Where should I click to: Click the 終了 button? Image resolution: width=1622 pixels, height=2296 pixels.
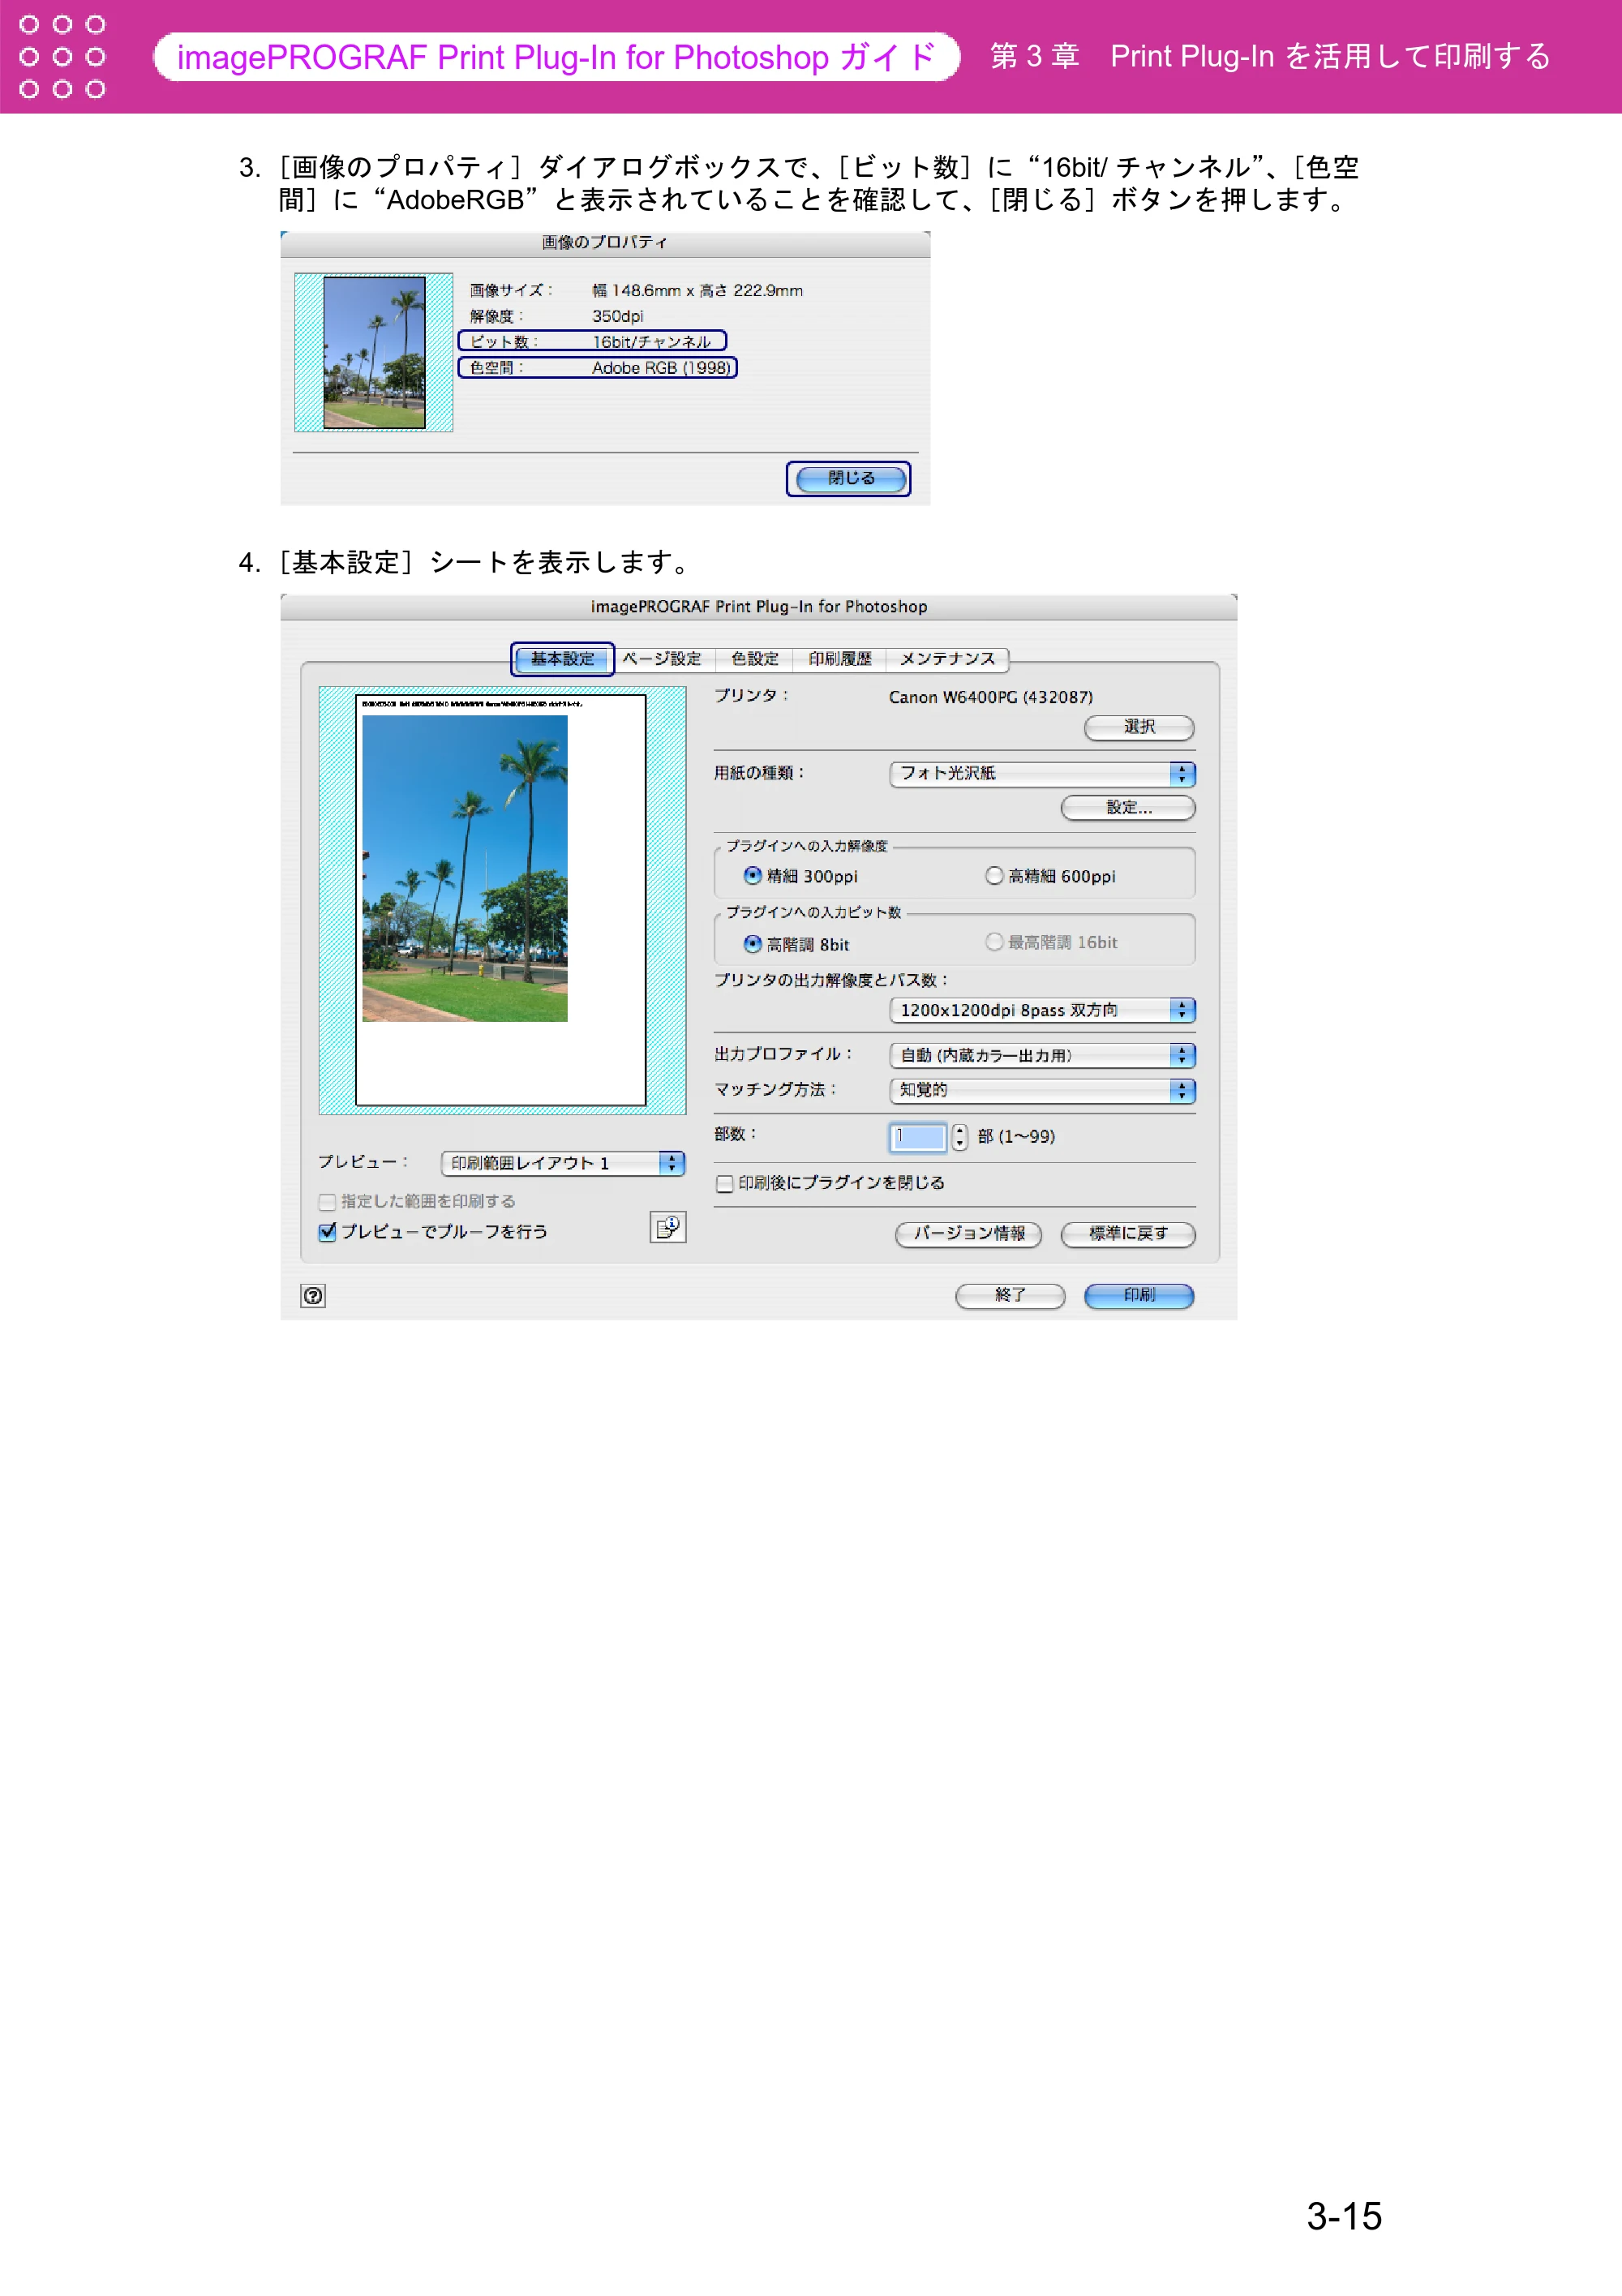click(x=1010, y=1295)
